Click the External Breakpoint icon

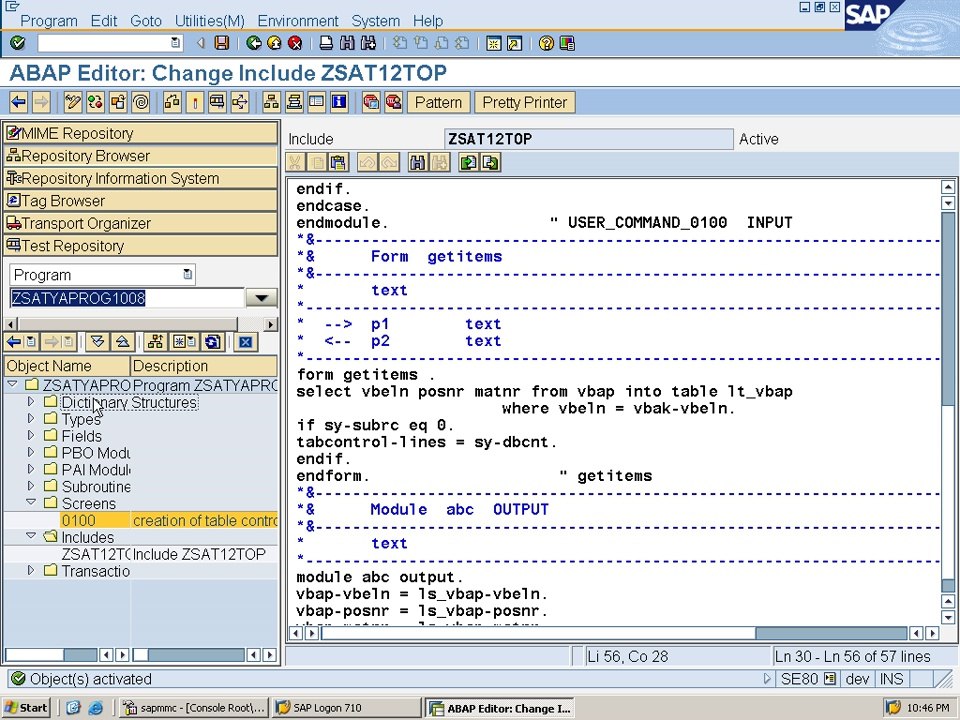(393, 102)
